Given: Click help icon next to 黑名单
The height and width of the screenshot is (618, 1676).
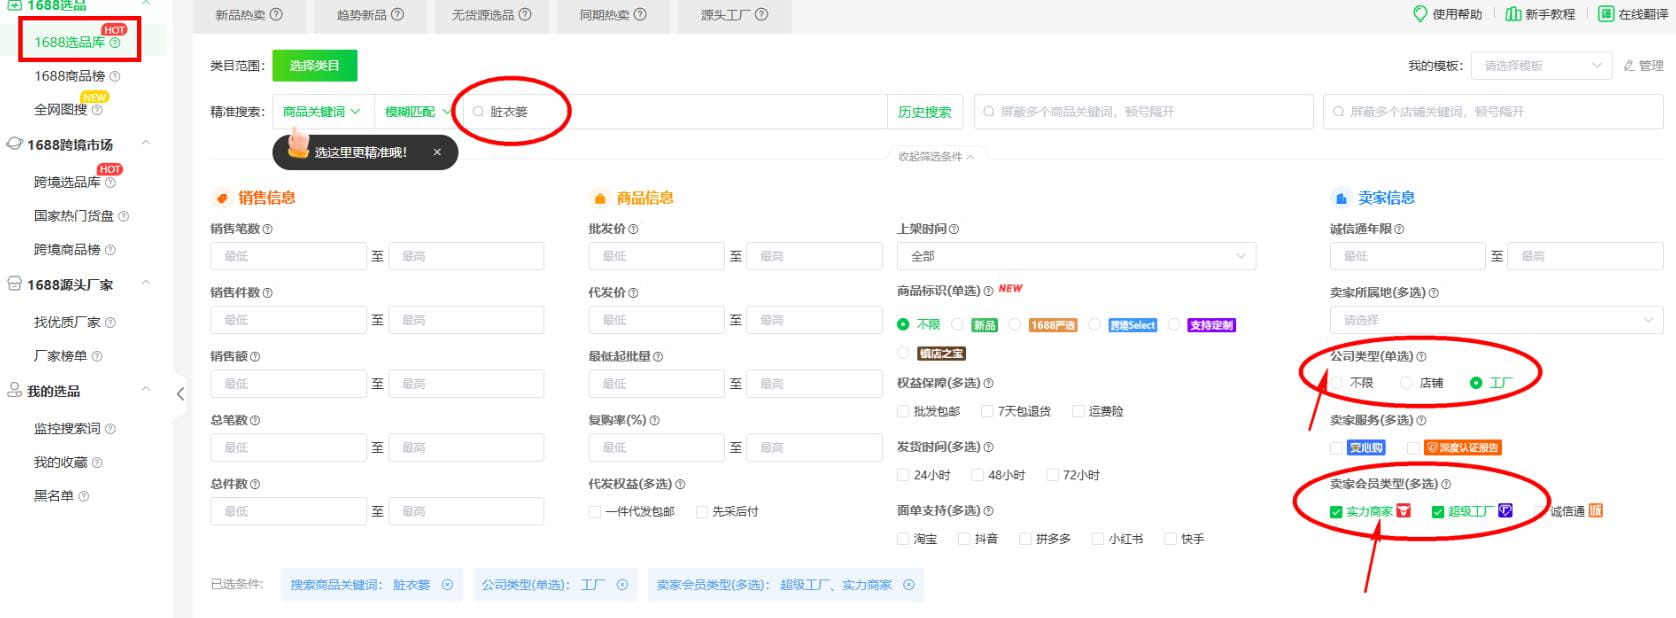Looking at the screenshot, I should [x=83, y=496].
